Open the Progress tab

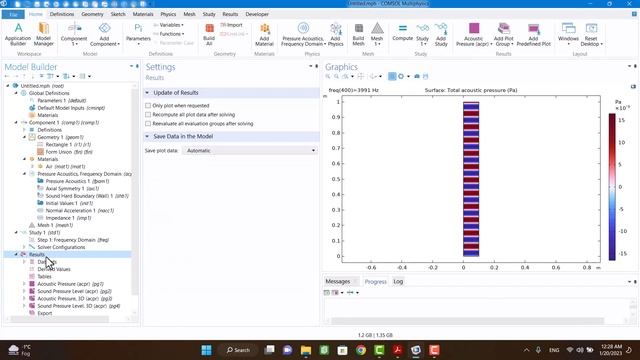(376, 281)
